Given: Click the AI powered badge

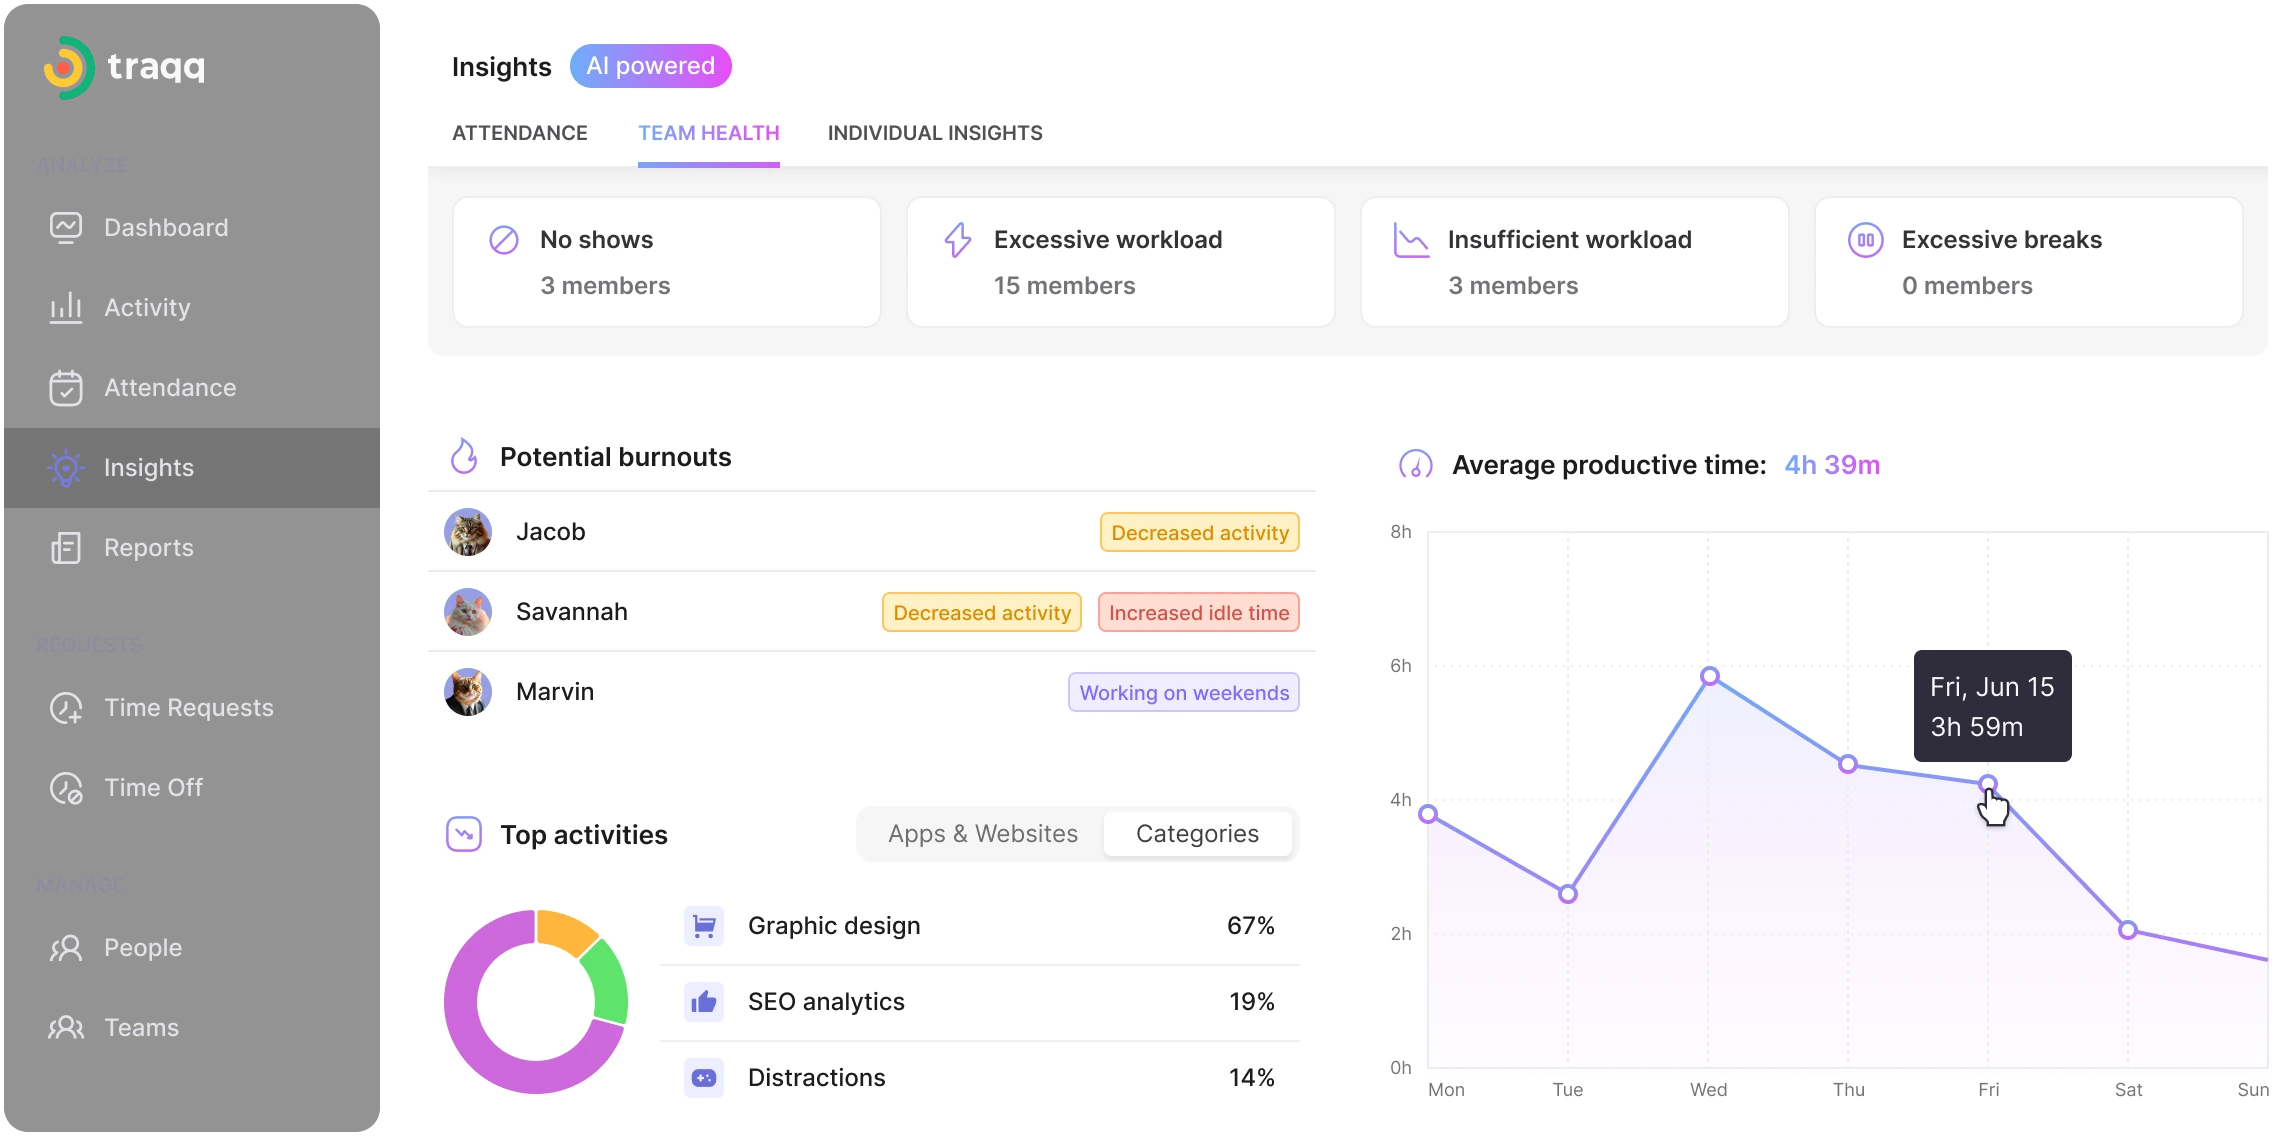Looking at the screenshot, I should tap(650, 66).
